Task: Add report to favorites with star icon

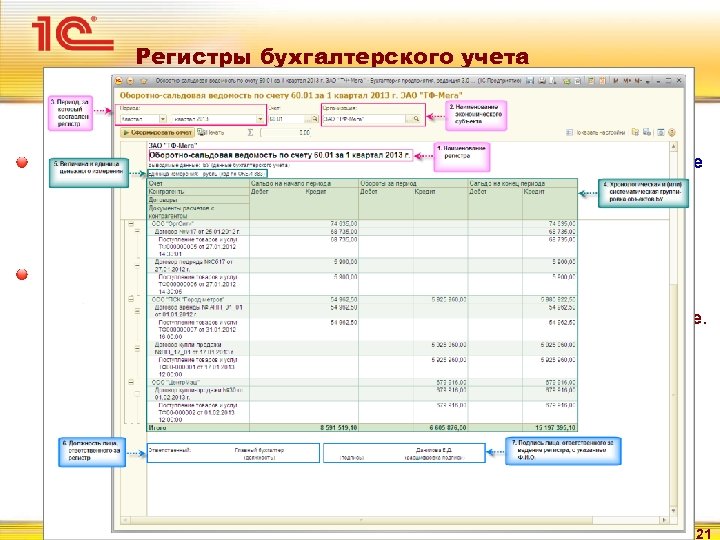Action: (143, 81)
